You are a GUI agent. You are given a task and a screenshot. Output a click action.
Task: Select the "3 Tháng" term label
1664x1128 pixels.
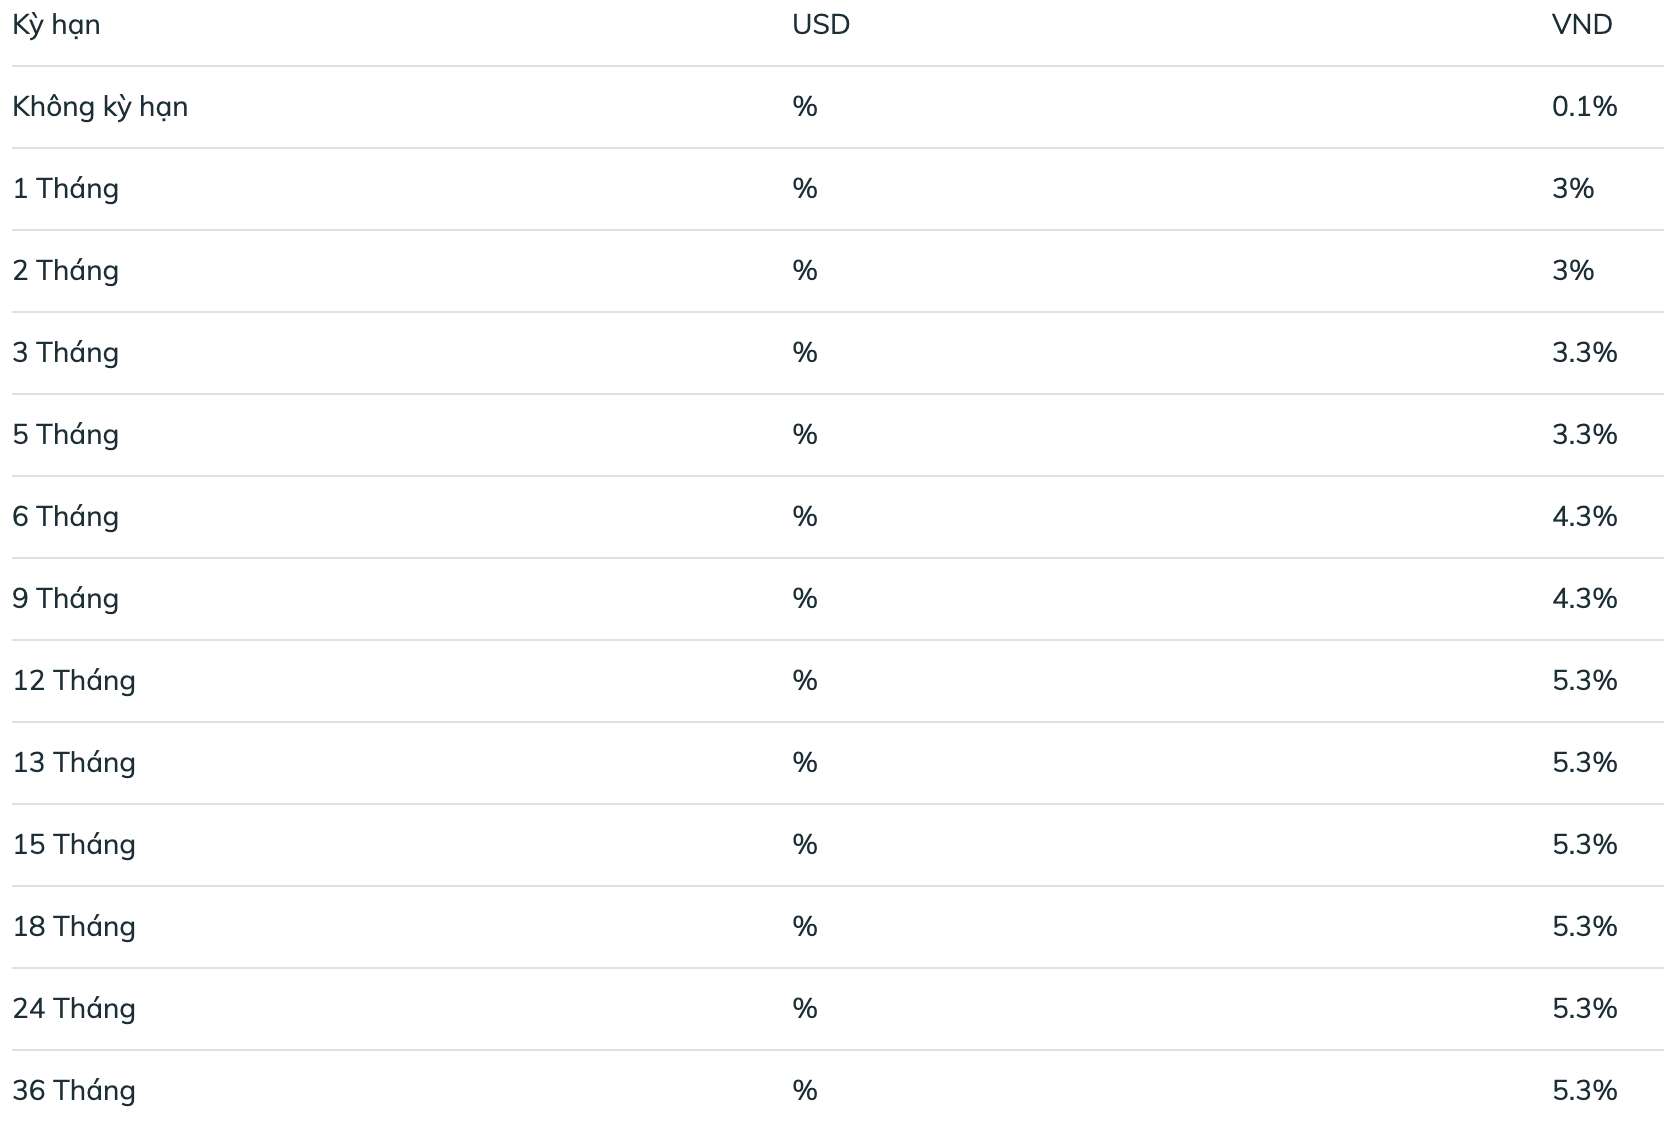66,353
